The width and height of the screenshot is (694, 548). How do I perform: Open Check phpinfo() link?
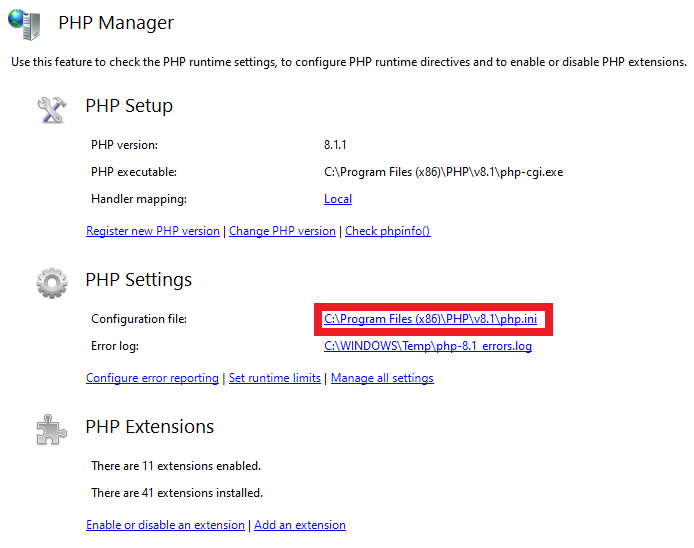[387, 231]
